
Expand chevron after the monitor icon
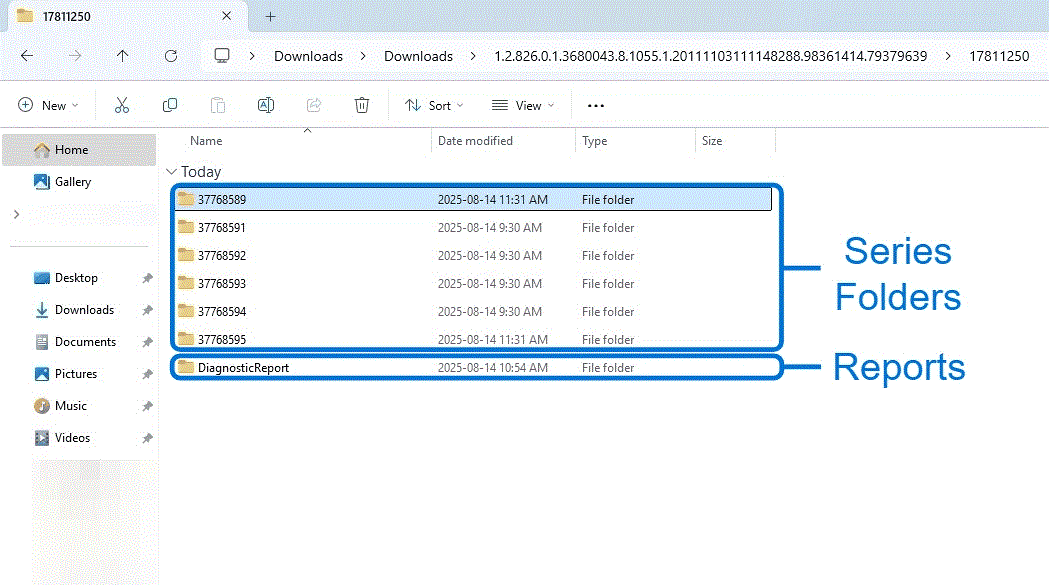coord(252,56)
